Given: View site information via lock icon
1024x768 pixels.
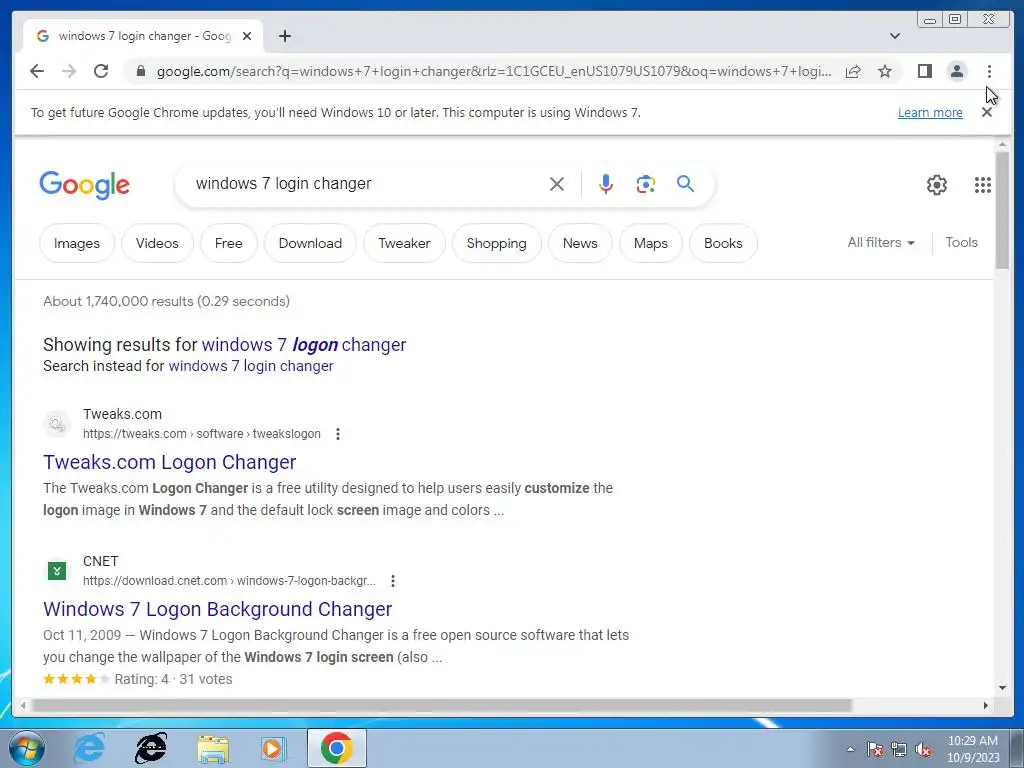Looking at the screenshot, I should 140,71.
